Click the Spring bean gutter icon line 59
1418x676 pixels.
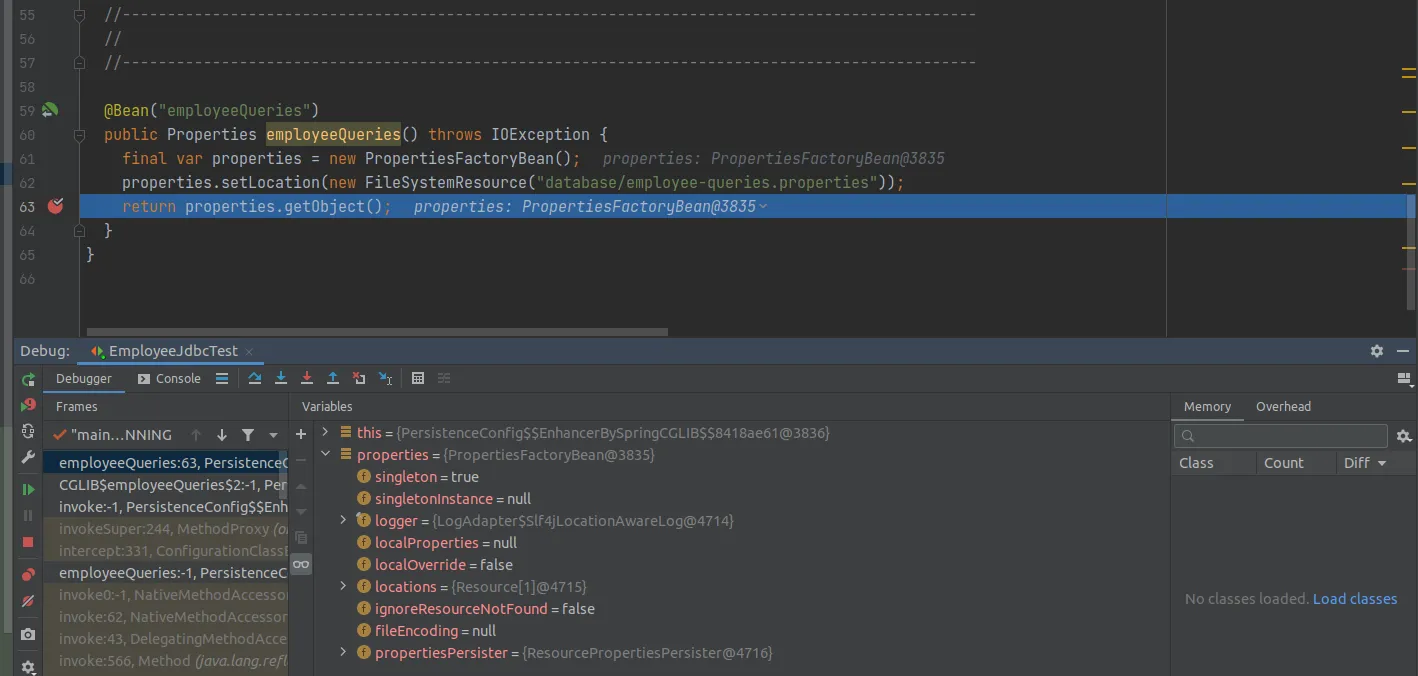coord(49,110)
